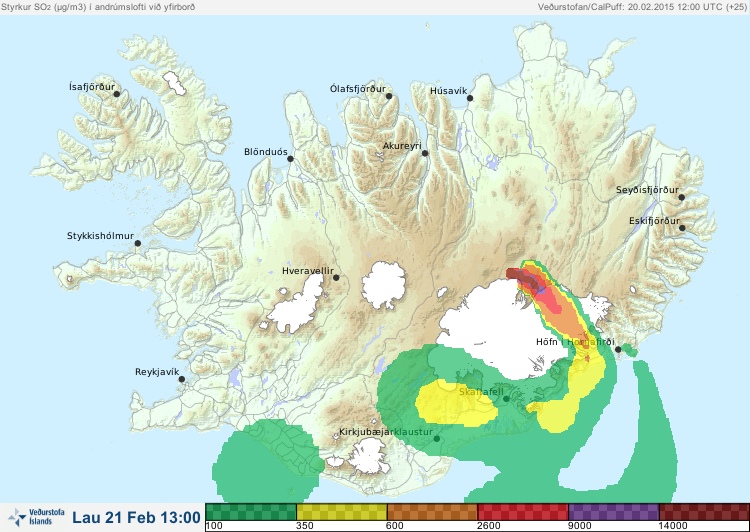
Task: Click the yellow 350 legend swatch
Action: [x=342, y=512]
